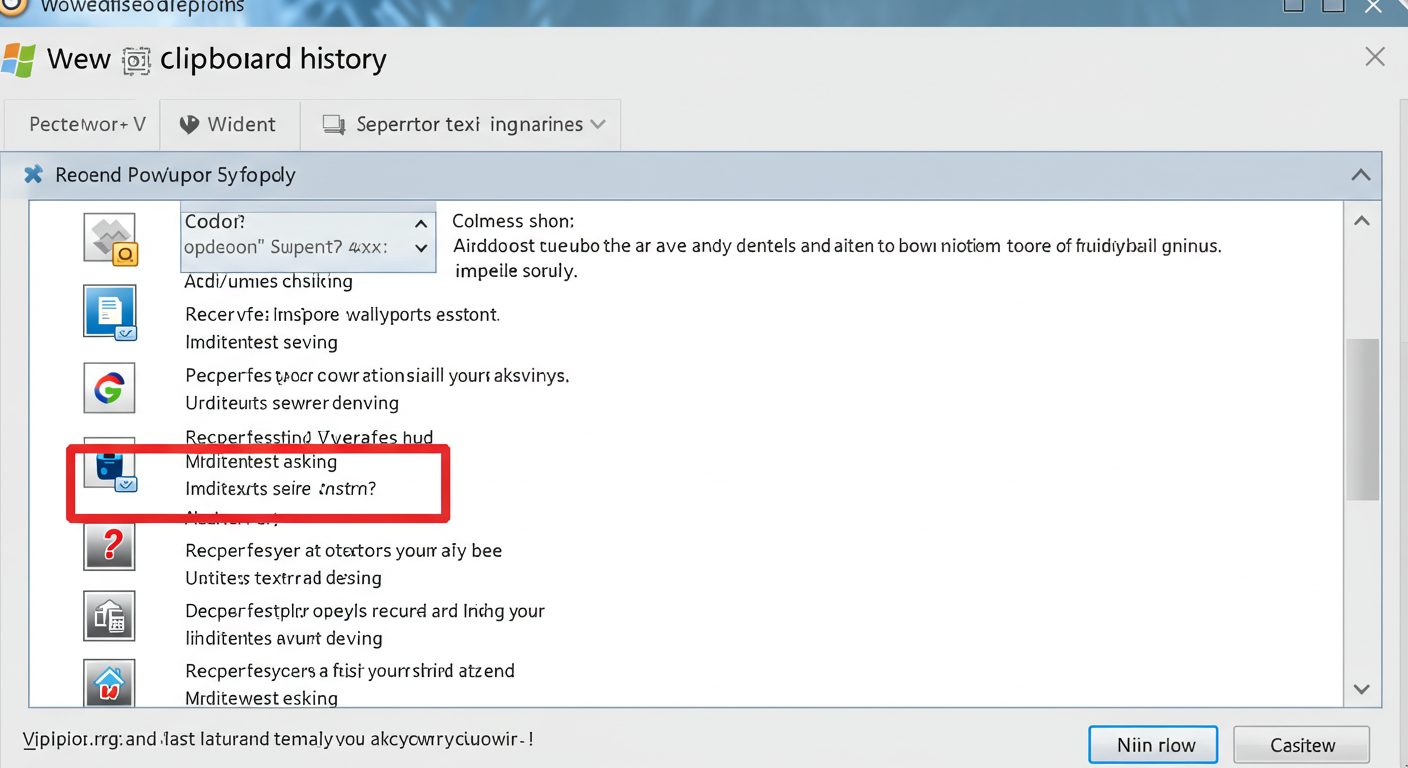Screen dimensions: 1408x768
Task: Click the picture thumbnail icon at list top
Action: coord(109,238)
